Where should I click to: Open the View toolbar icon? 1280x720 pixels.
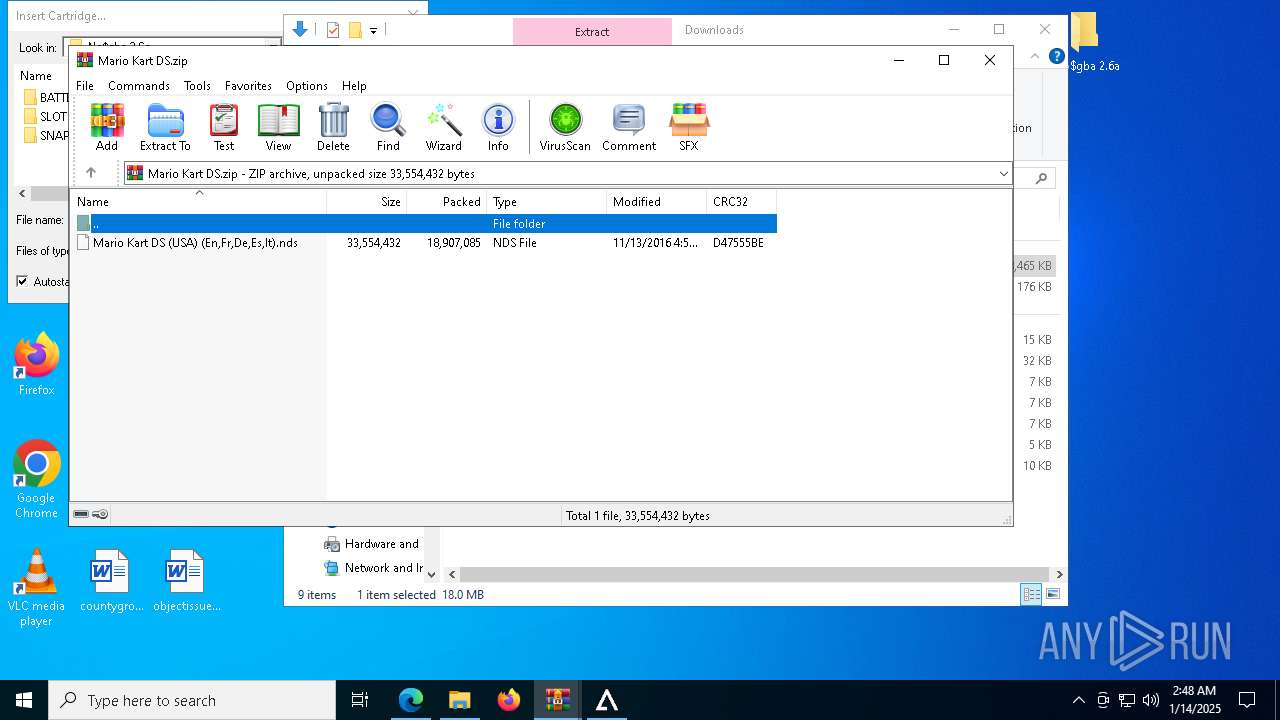(x=278, y=127)
